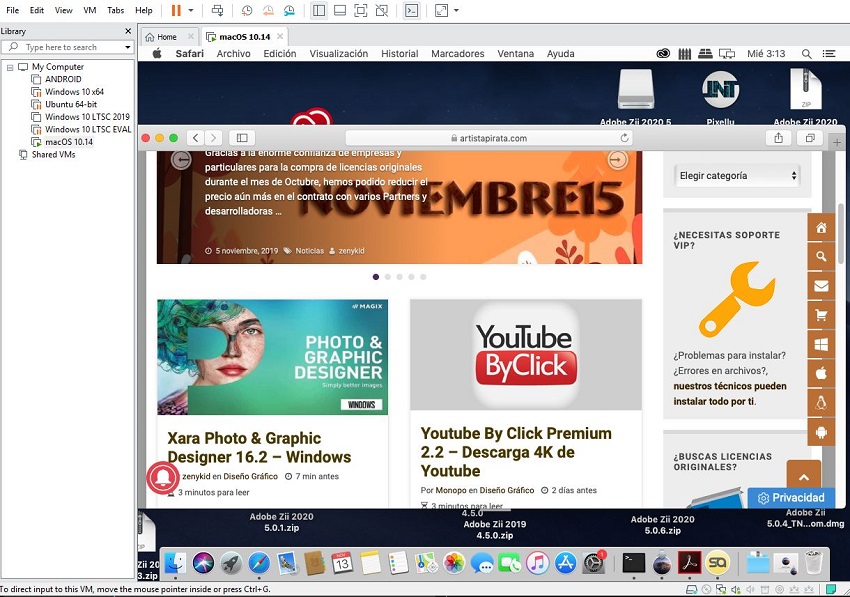Open VMware File menu
Image resolution: width=850 pixels, height=597 pixels.
tap(12, 10)
